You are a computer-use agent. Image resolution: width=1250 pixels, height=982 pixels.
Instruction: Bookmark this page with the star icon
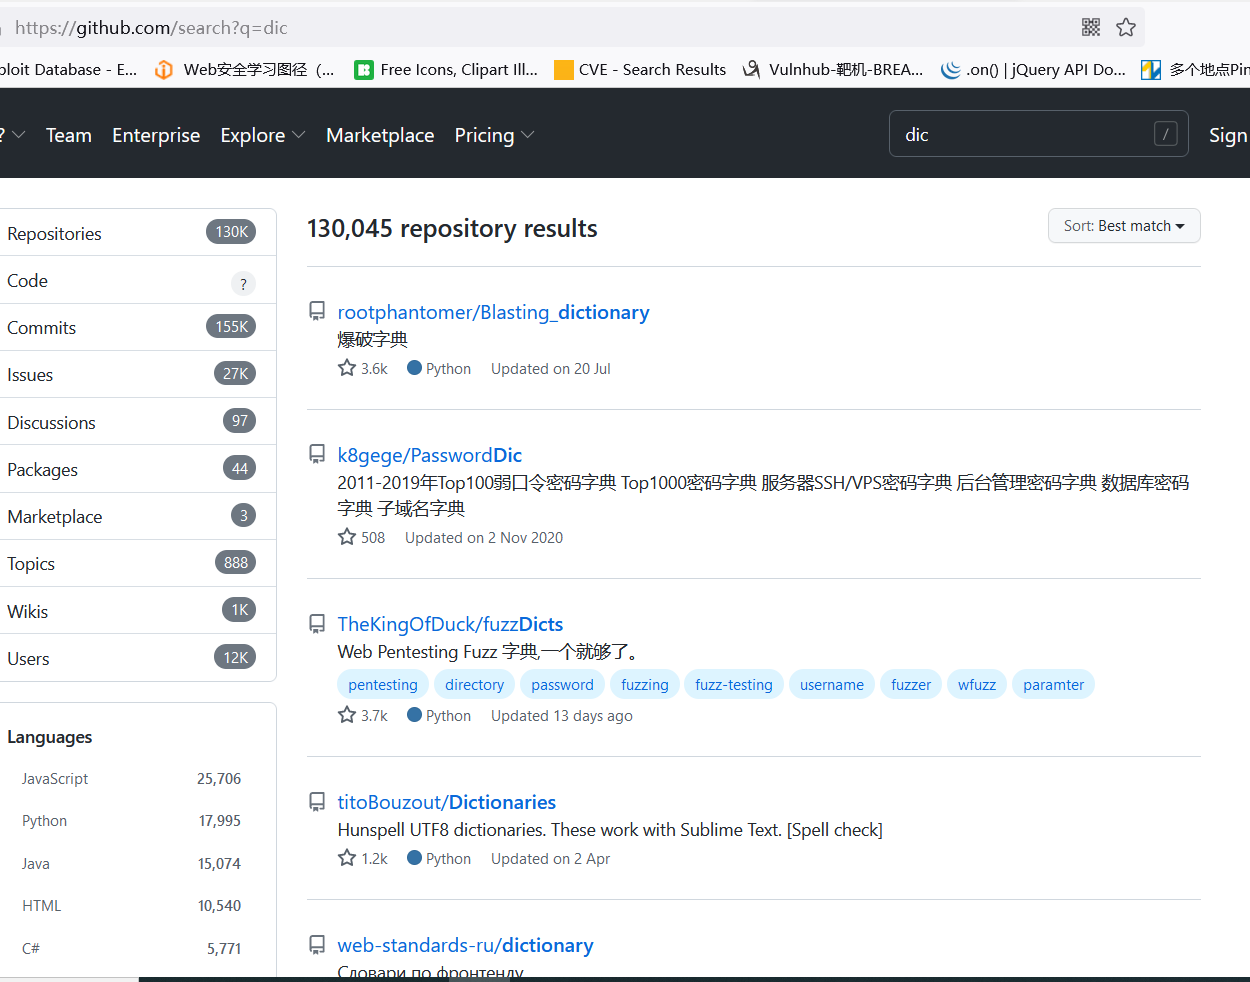(x=1126, y=27)
